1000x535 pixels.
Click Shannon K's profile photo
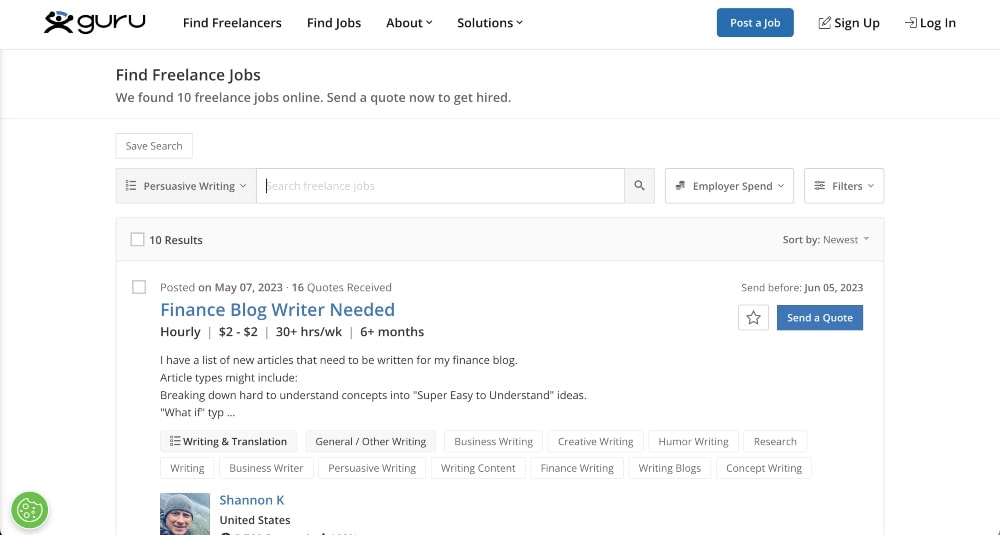pyautogui.click(x=185, y=513)
